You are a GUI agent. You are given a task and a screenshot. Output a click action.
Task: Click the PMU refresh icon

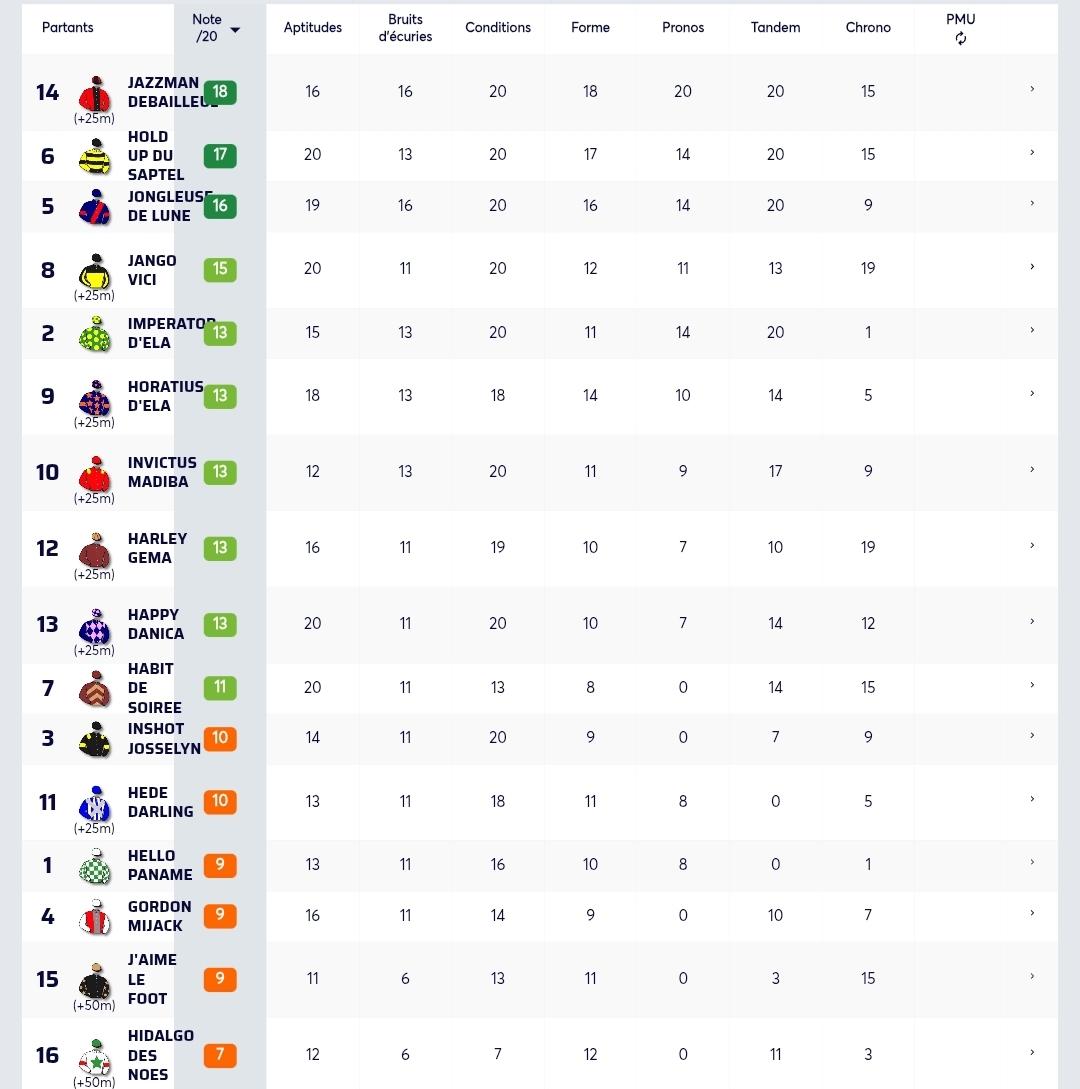pos(960,39)
